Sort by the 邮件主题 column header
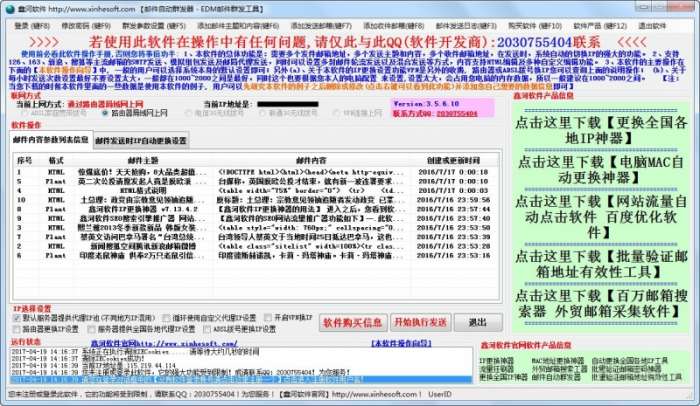This screenshot has width=700, height=406. (143, 160)
